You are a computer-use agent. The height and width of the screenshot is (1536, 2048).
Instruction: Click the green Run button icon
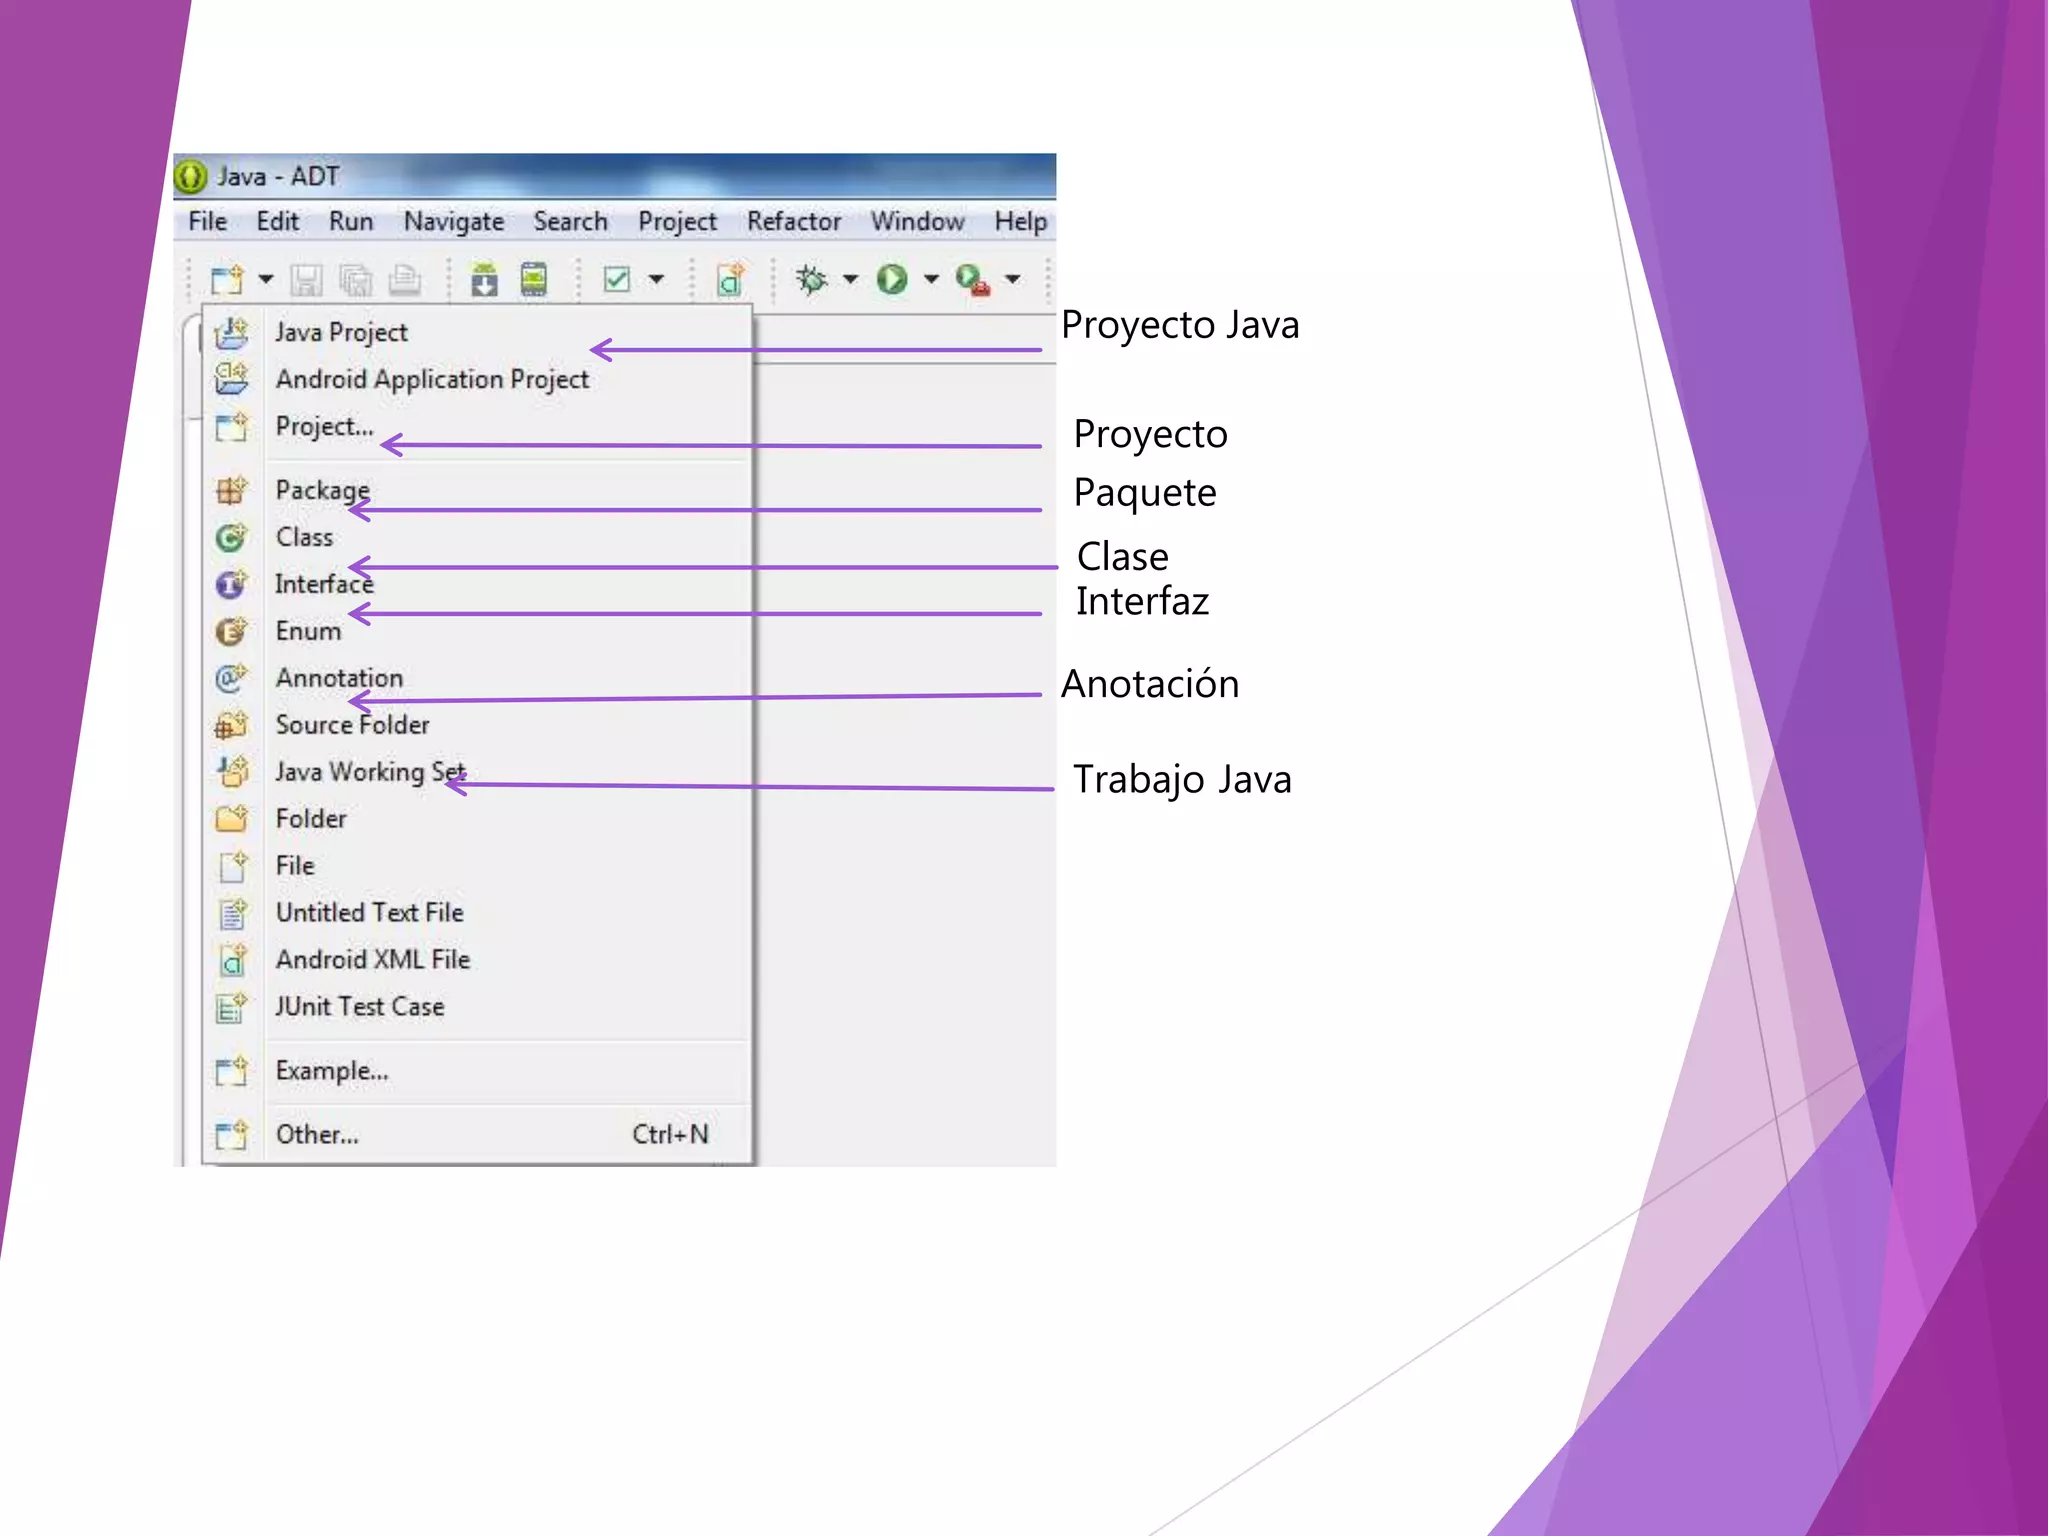[x=892, y=279]
